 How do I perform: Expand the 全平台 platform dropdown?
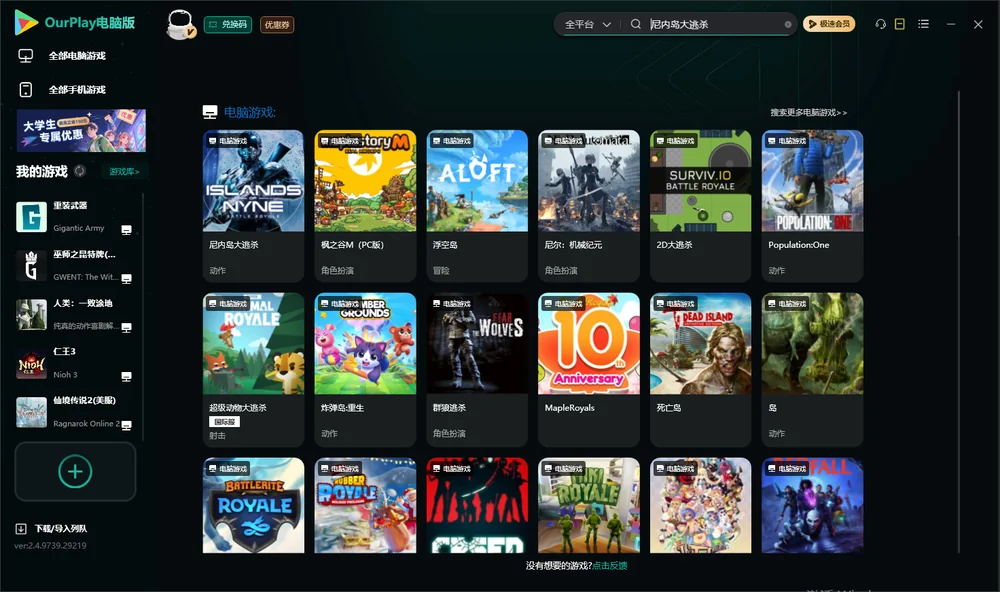click(x=587, y=24)
